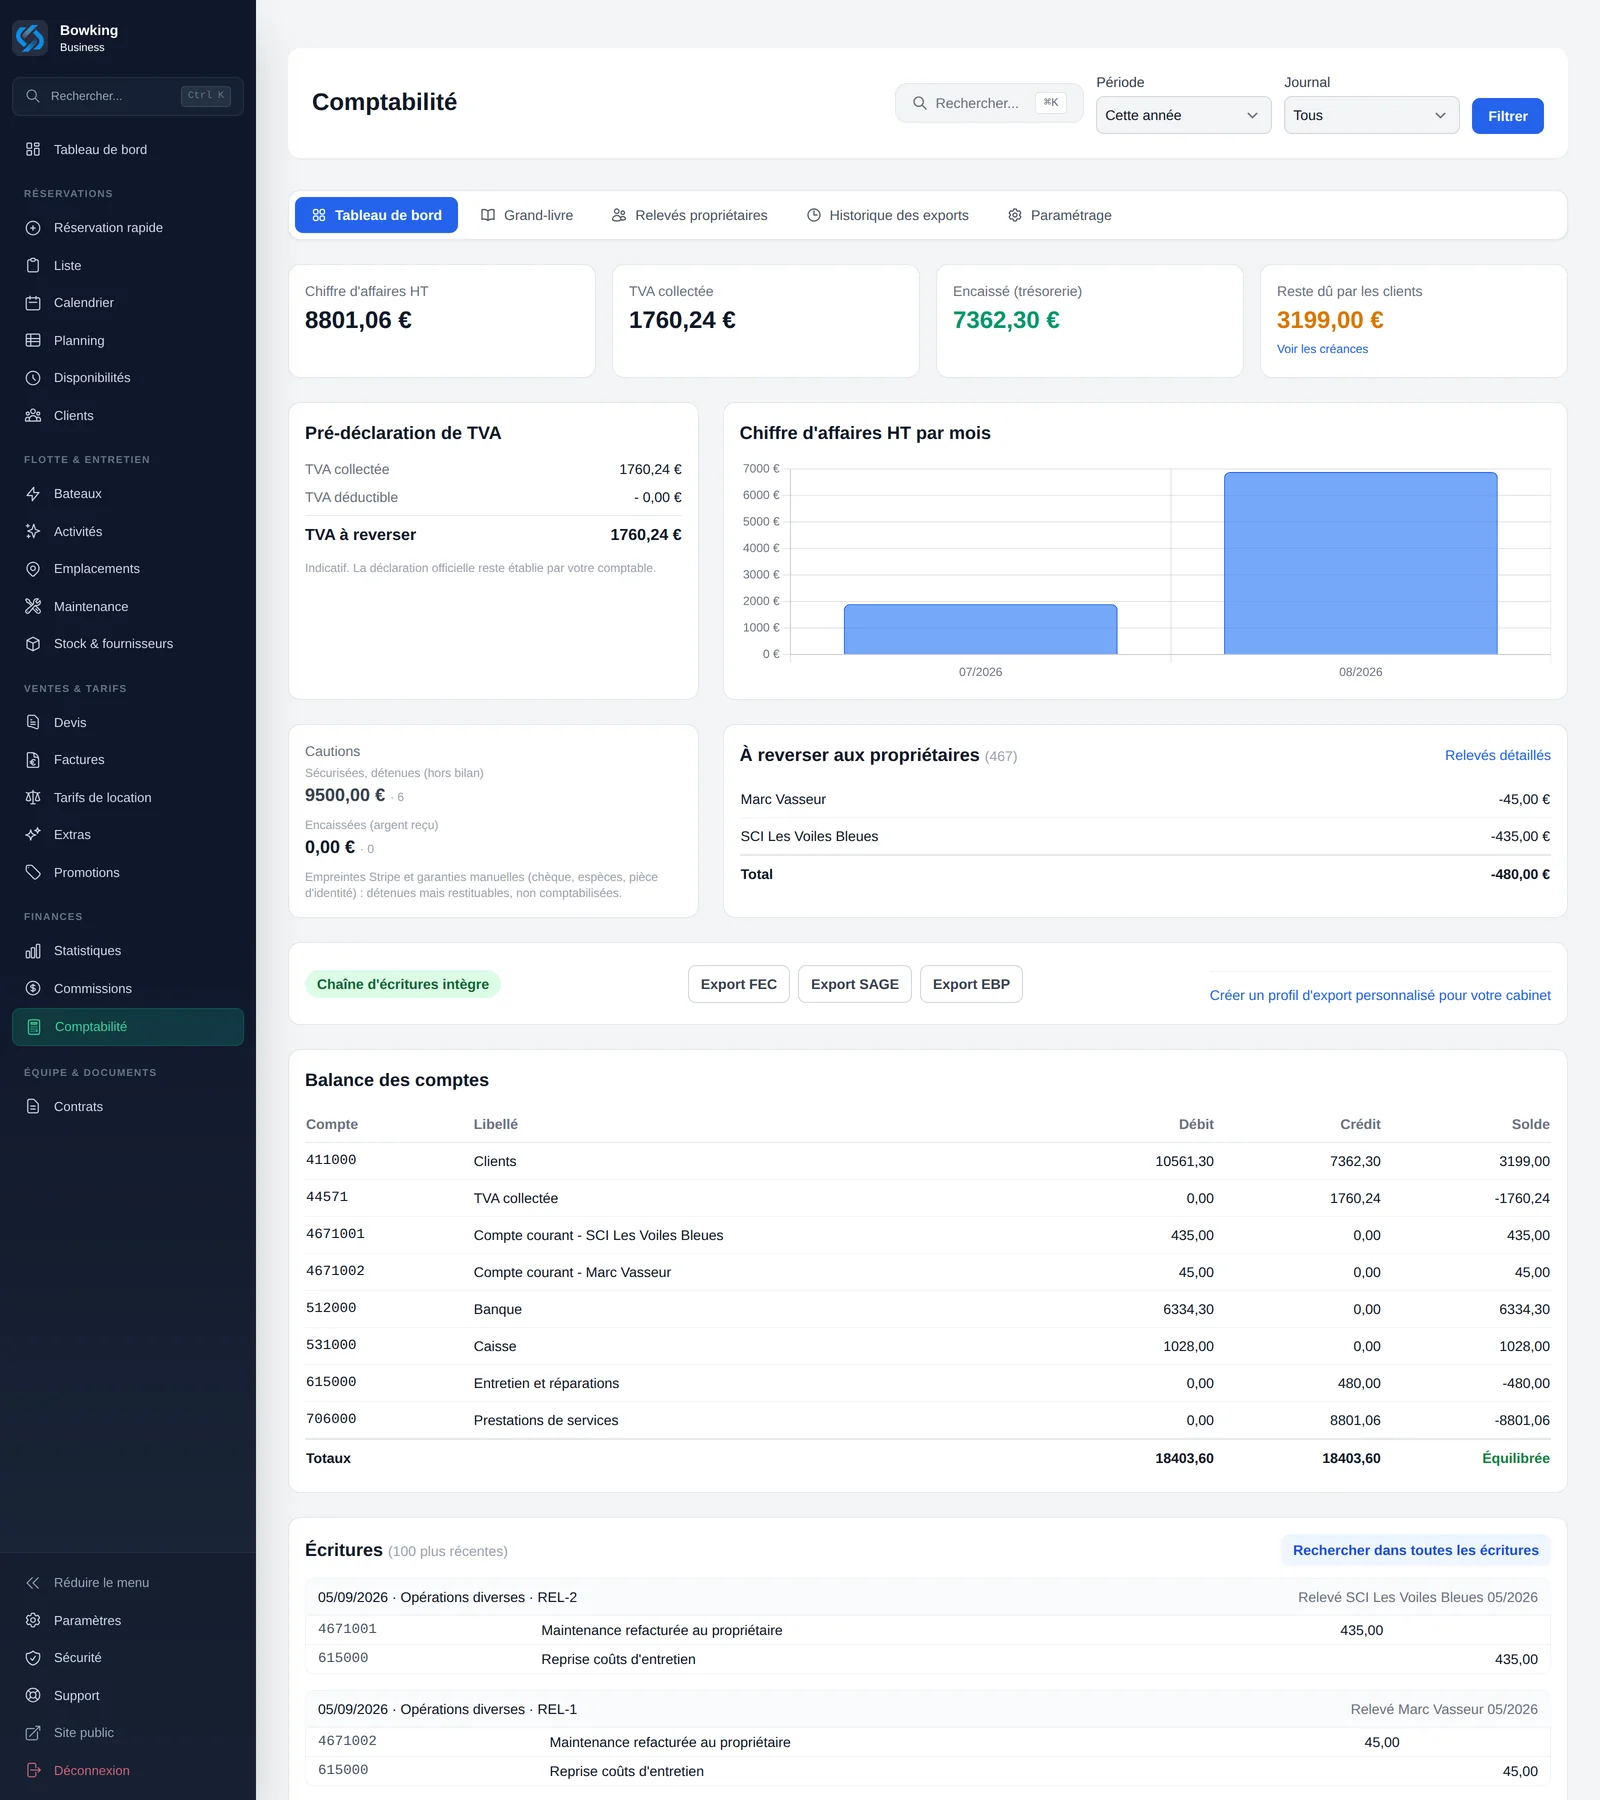
Task: Open Réservation rapide plus icon
Action: [33, 228]
